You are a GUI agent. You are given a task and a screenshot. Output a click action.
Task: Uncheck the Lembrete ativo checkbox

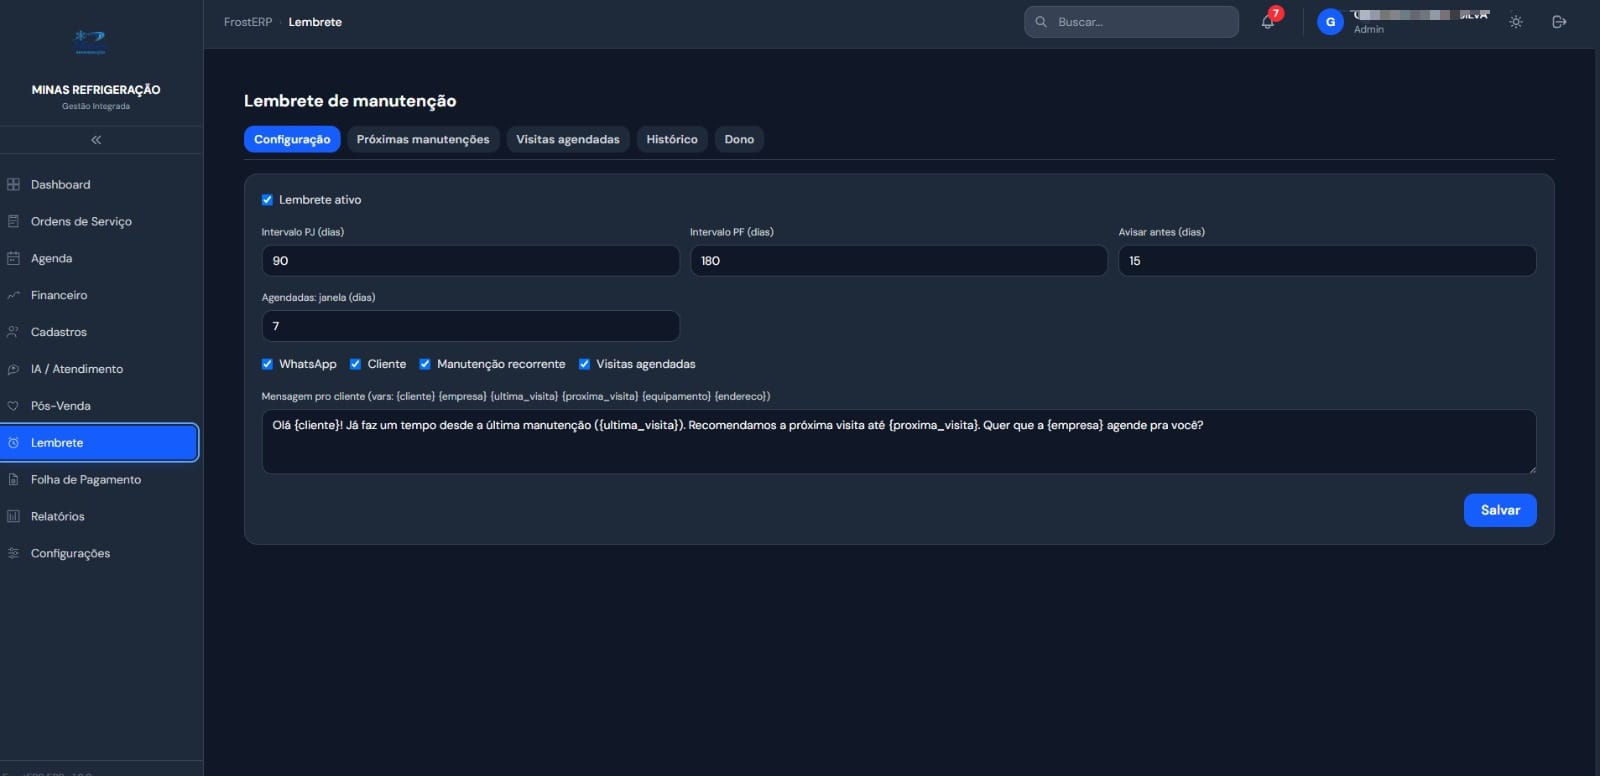(267, 200)
